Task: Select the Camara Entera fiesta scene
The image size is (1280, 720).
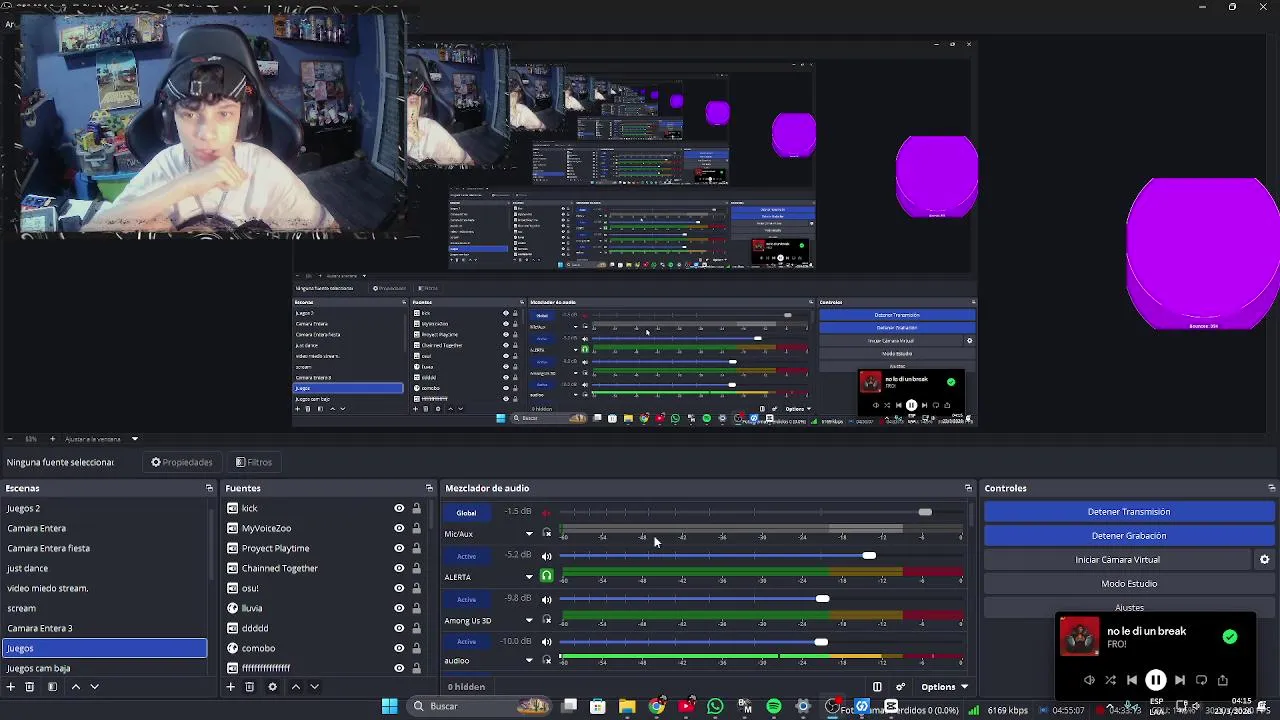Action: [104, 548]
